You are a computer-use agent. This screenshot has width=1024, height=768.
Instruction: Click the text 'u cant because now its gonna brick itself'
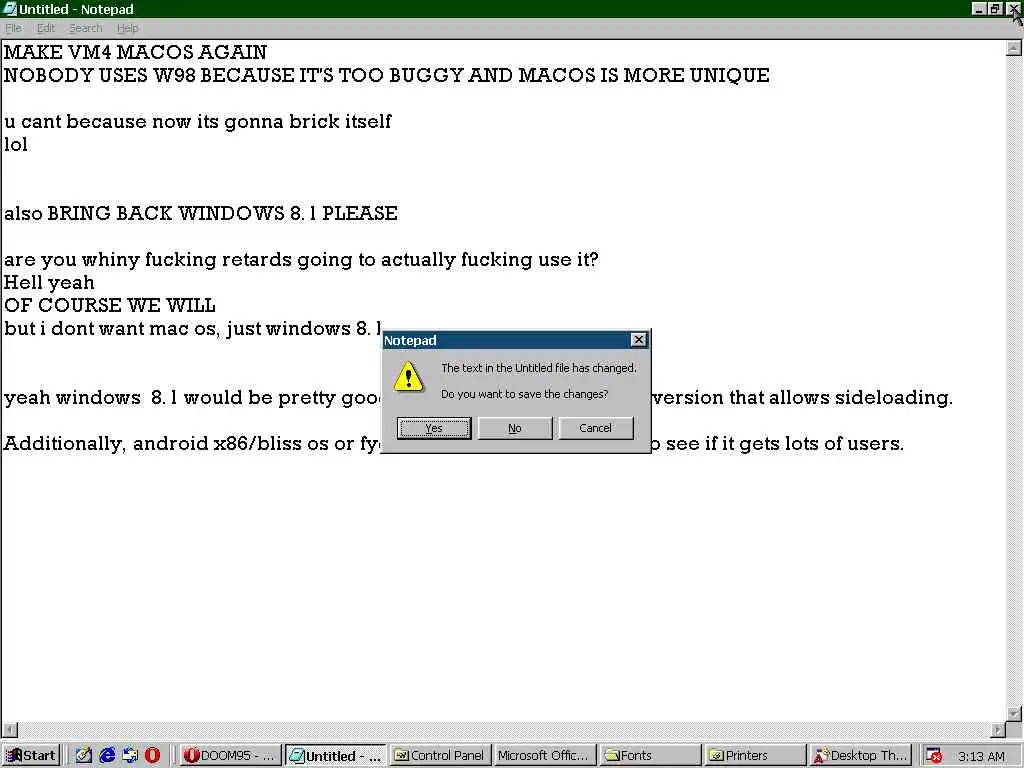[x=197, y=121]
